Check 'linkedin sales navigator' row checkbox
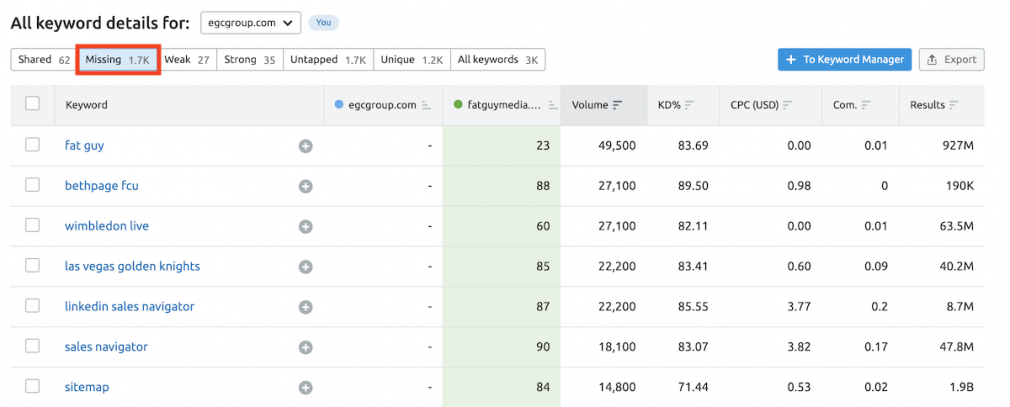 point(32,306)
